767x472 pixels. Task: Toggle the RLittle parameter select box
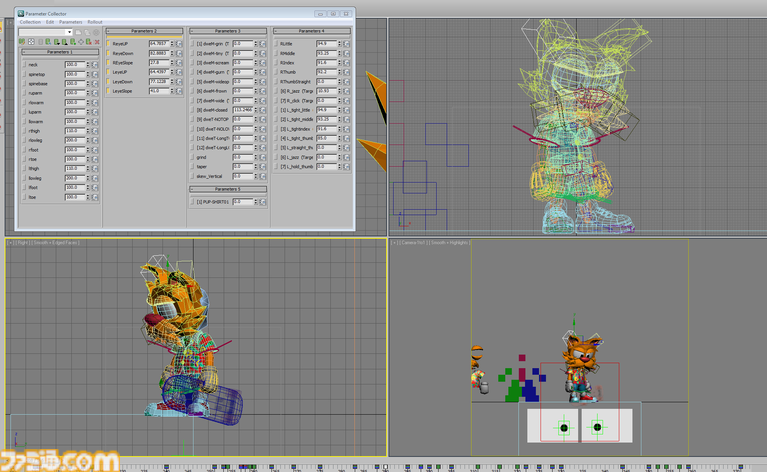276,44
